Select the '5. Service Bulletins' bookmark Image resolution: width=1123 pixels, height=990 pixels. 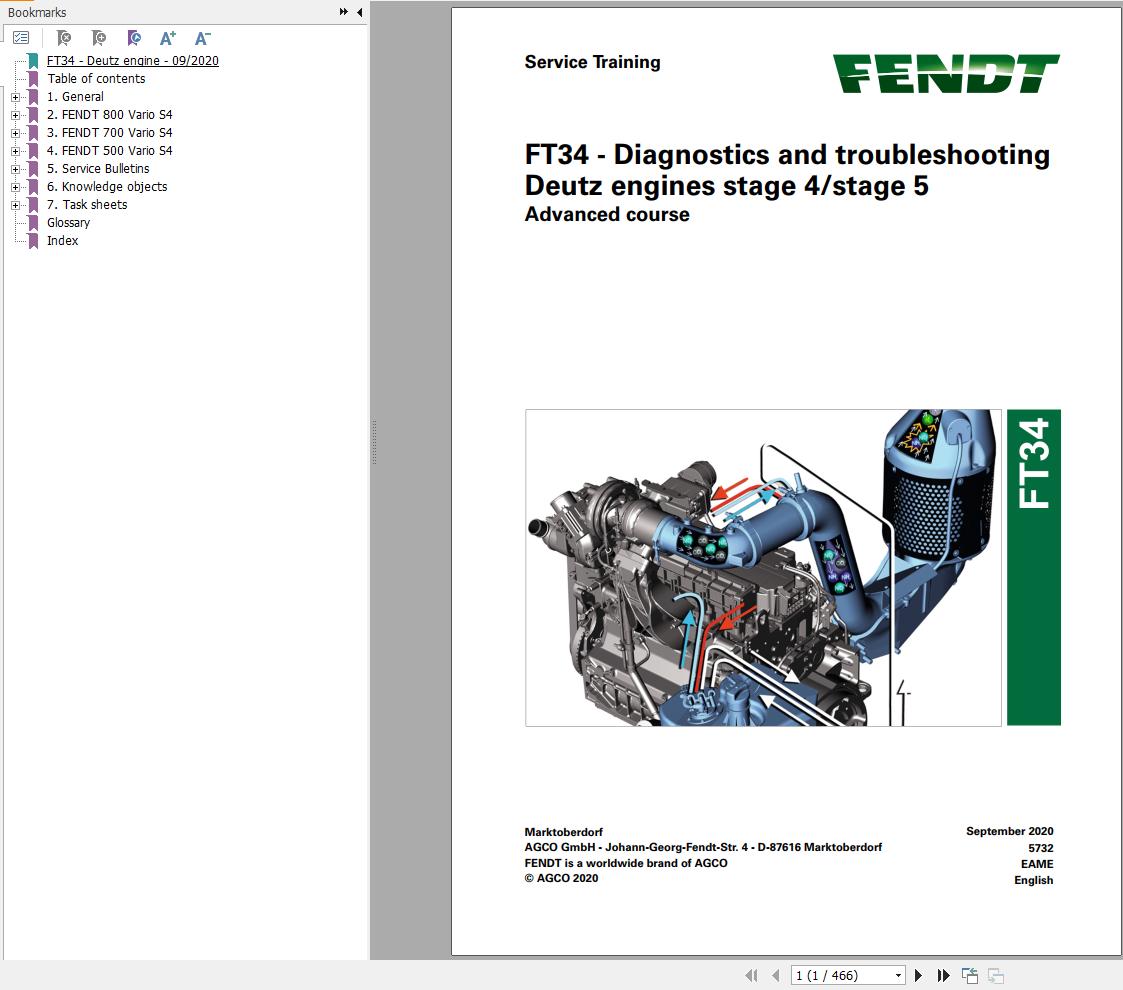(x=98, y=168)
